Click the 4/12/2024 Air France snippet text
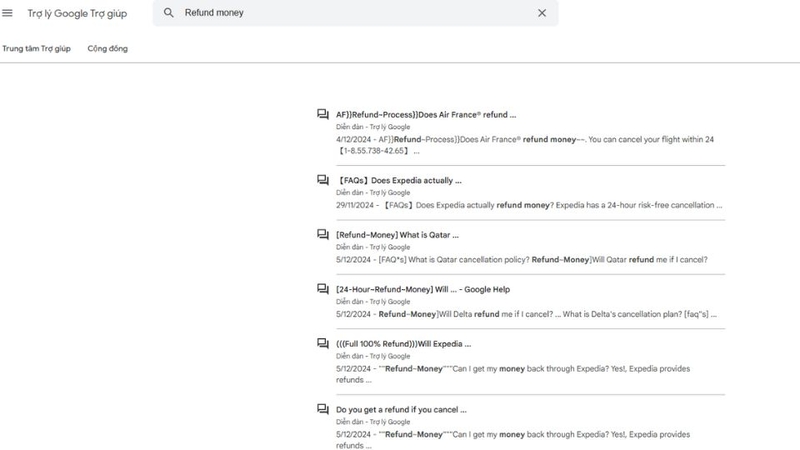The image size is (800, 450). click(x=525, y=145)
